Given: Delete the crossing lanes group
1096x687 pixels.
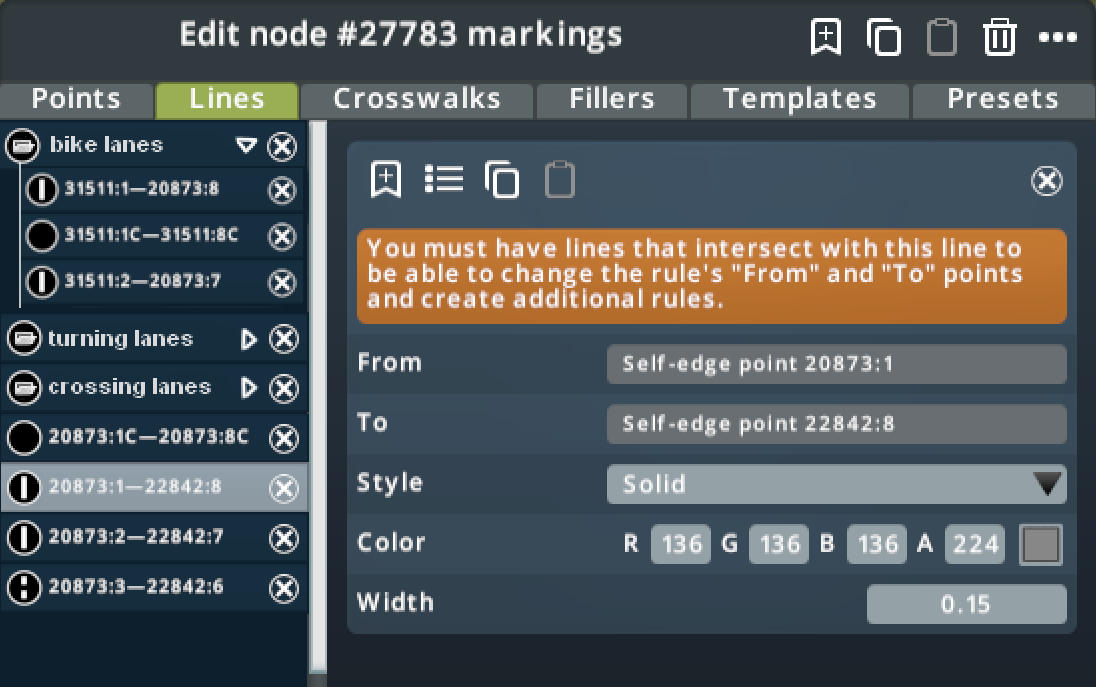Looking at the screenshot, I should (x=284, y=389).
